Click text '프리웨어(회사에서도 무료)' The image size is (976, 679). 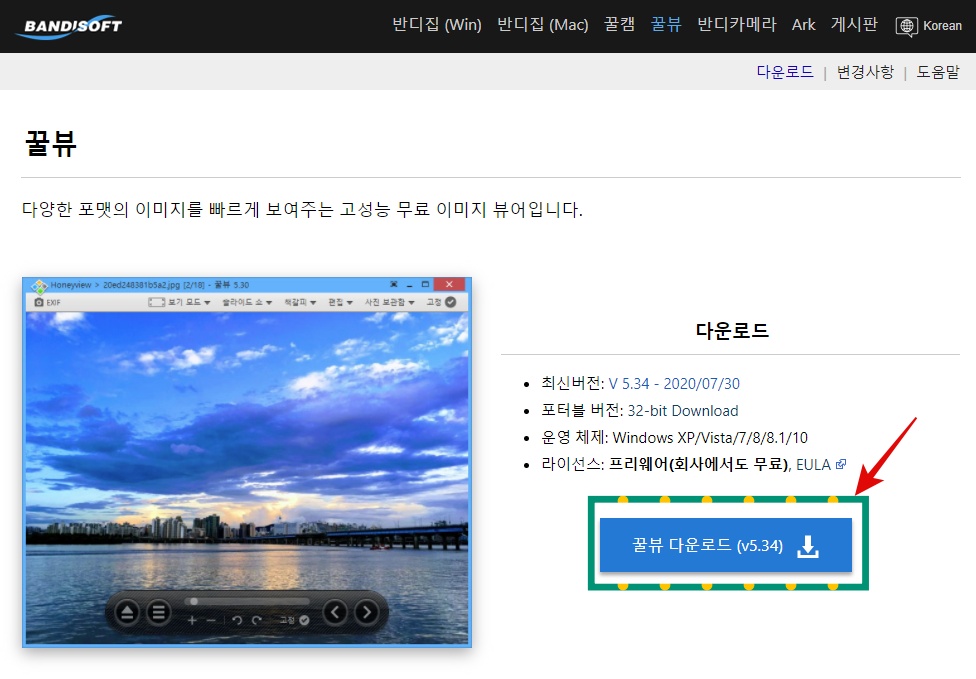(x=698, y=464)
